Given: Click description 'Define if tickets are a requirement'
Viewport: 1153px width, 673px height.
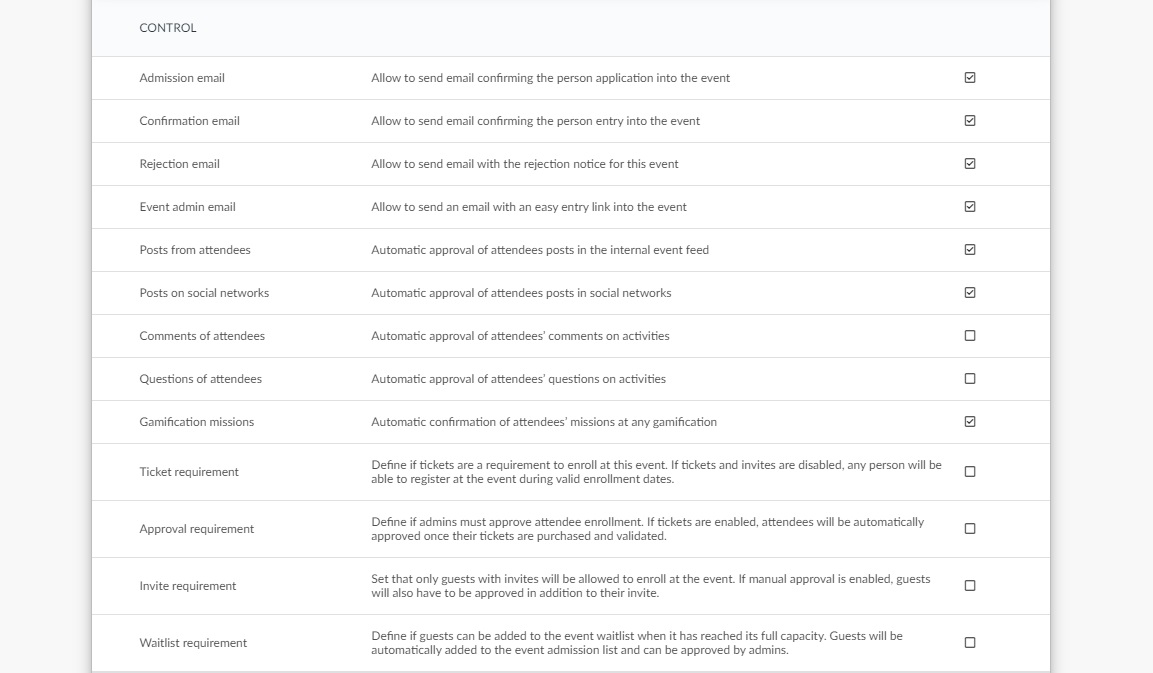Looking at the screenshot, I should (x=656, y=472).
